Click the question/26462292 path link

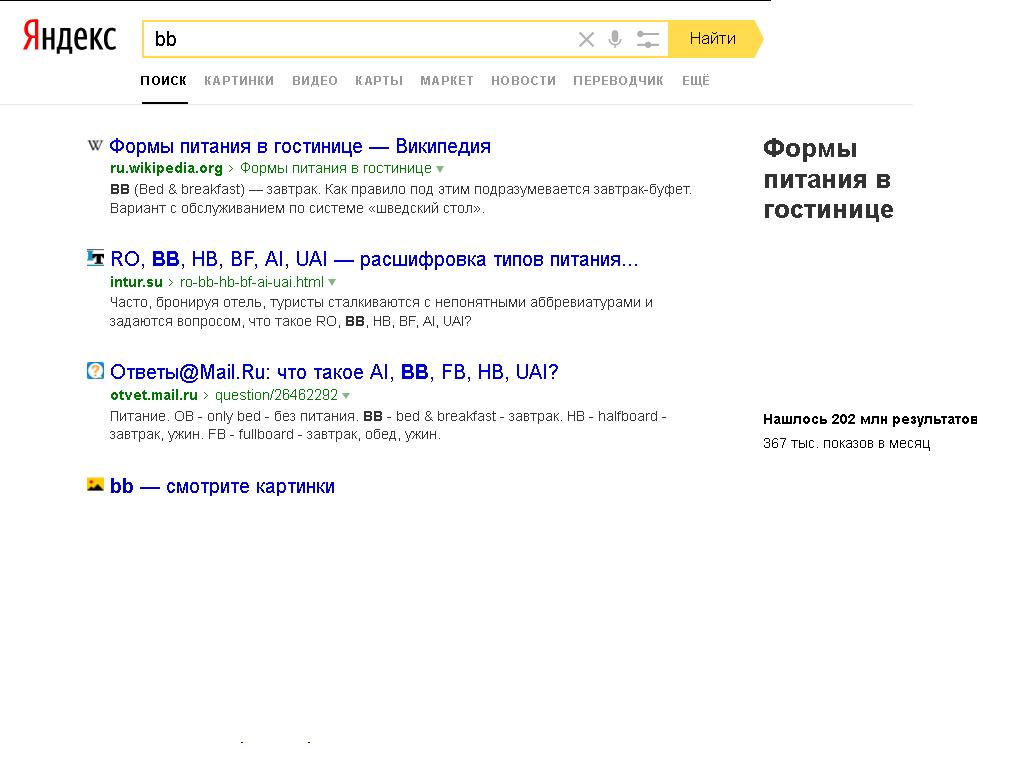point(276,395)
